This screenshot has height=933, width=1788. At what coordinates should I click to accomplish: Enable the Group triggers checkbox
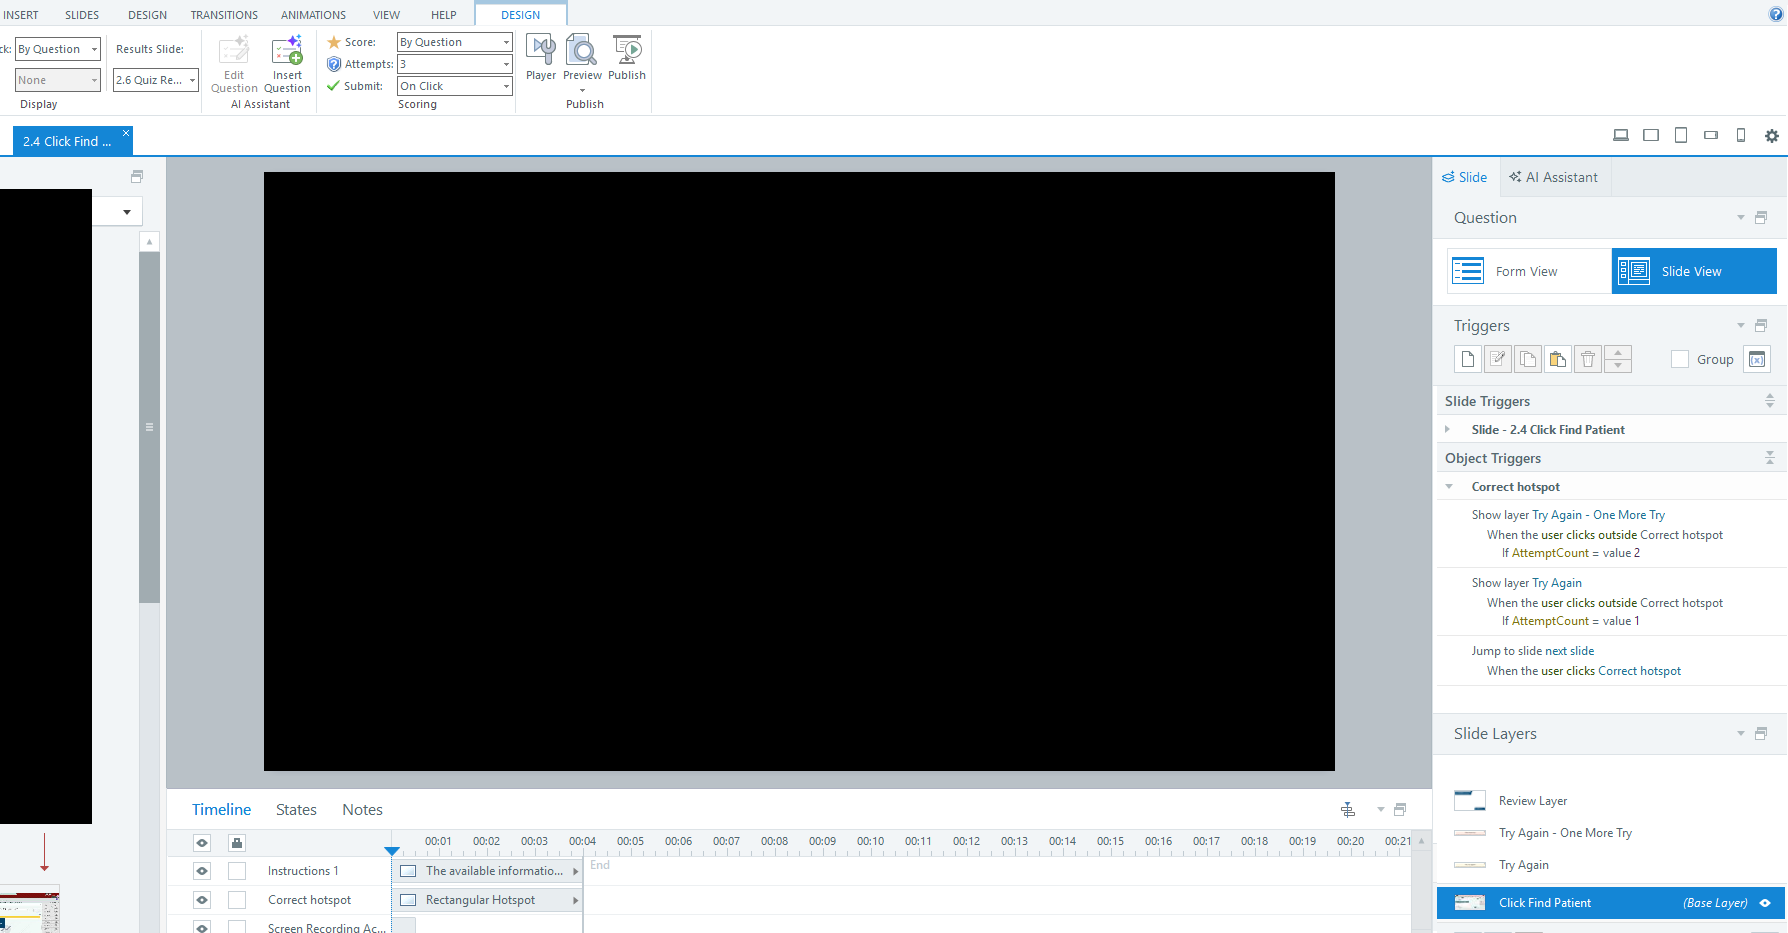click(x=1680, y=359)
